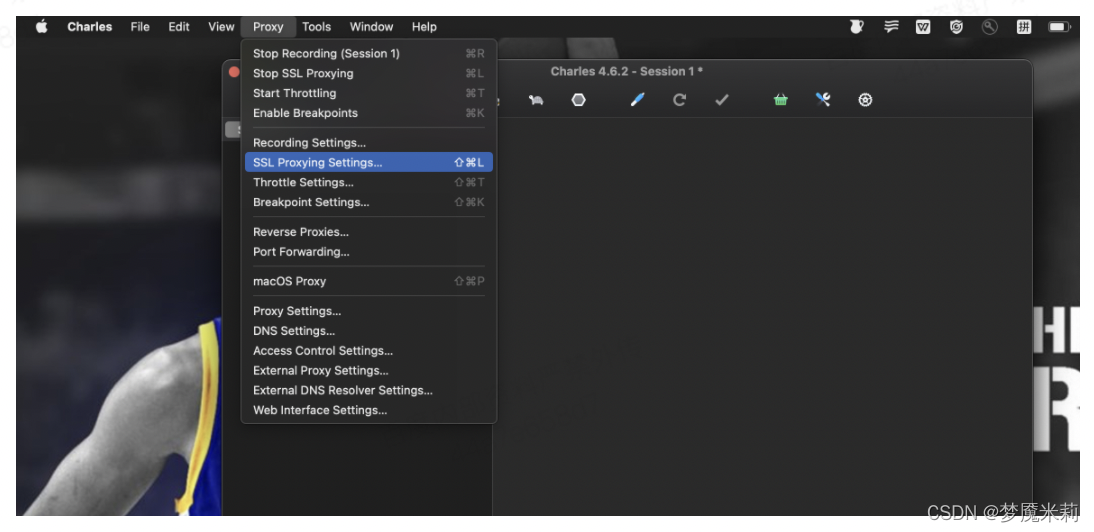Open Throttle Settings...
The image size is (1094, 532).
pyautogui.click(x=369, y=182)
